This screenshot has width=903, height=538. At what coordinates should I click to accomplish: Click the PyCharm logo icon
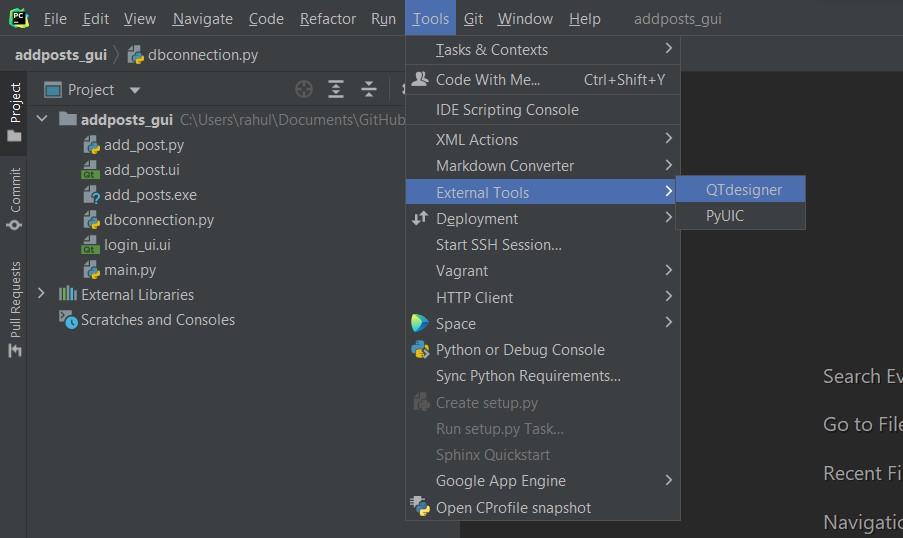[x=19, y=18]
